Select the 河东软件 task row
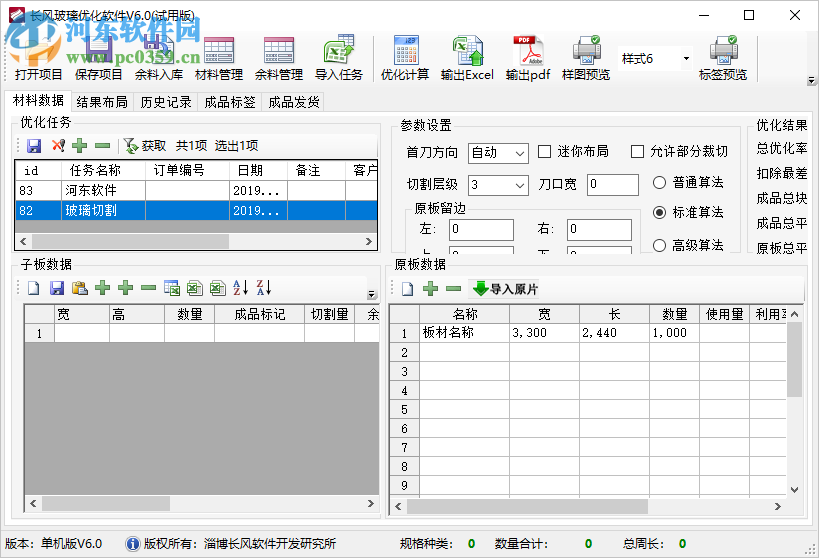The image size is (819, 558). pyautogui.click(x=196, y=191)
